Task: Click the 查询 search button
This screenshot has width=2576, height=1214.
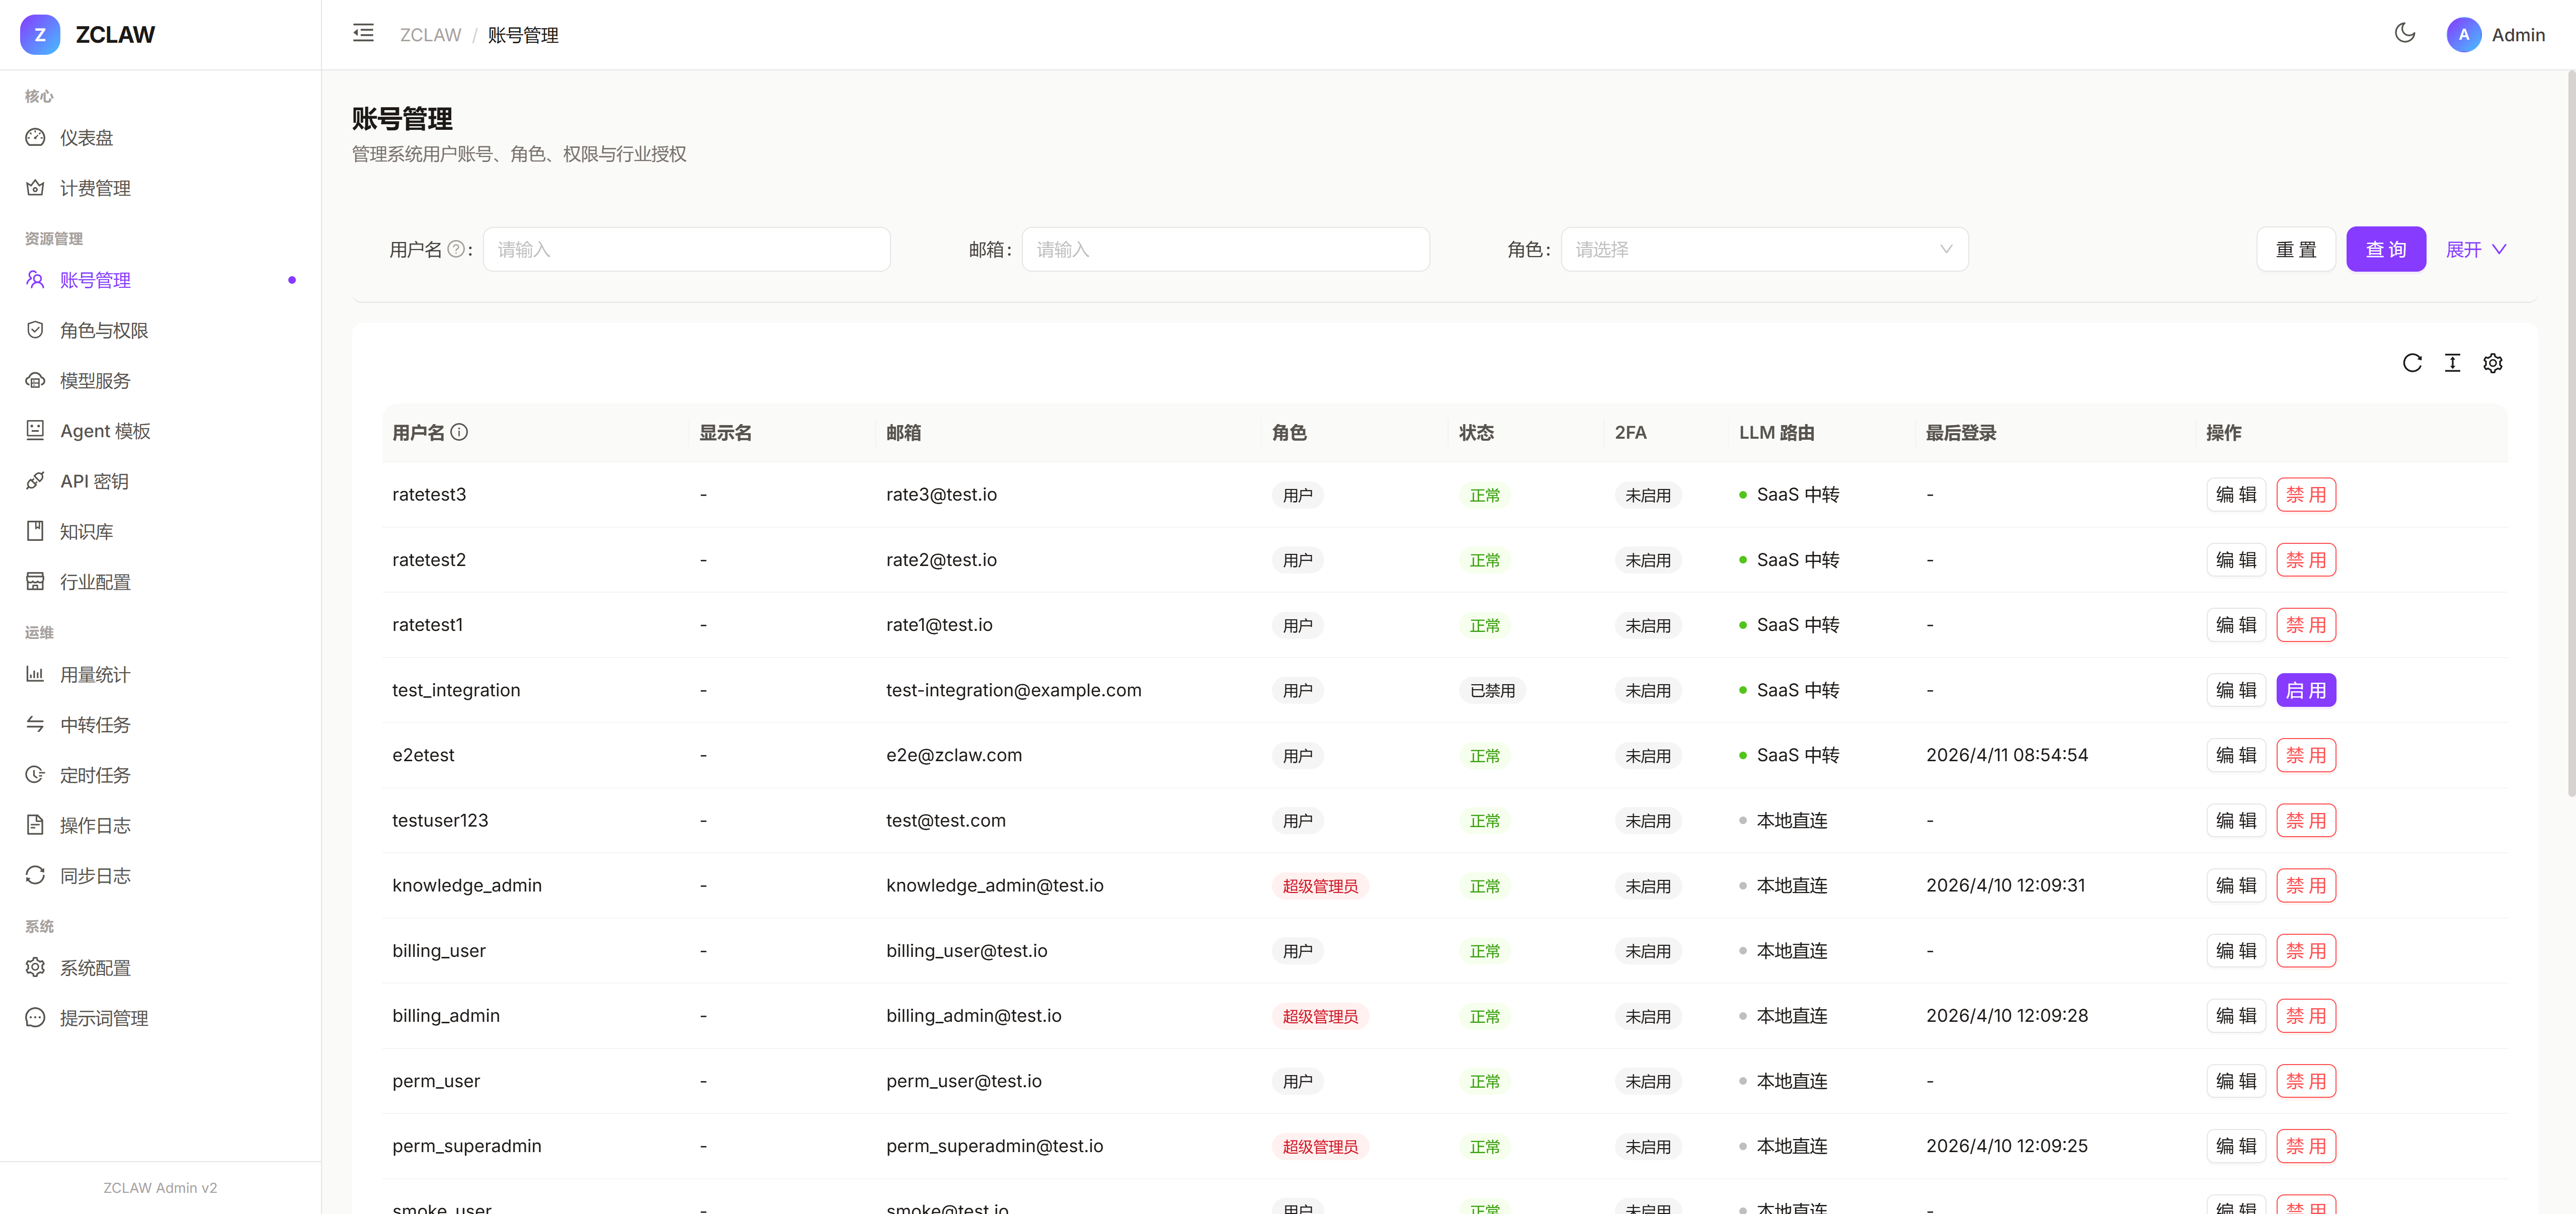Action: click(2385, 250)
